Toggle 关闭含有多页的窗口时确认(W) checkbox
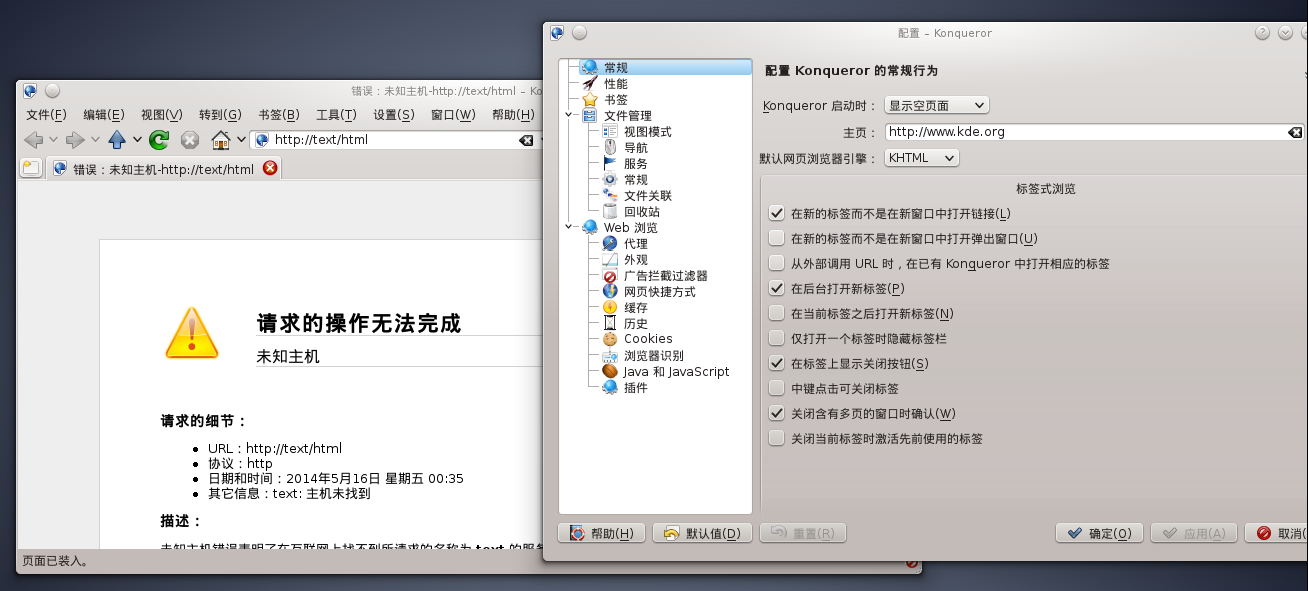The height and width of the screenshot is (591, 1308). pyautogui.click(x=776, y=414)
